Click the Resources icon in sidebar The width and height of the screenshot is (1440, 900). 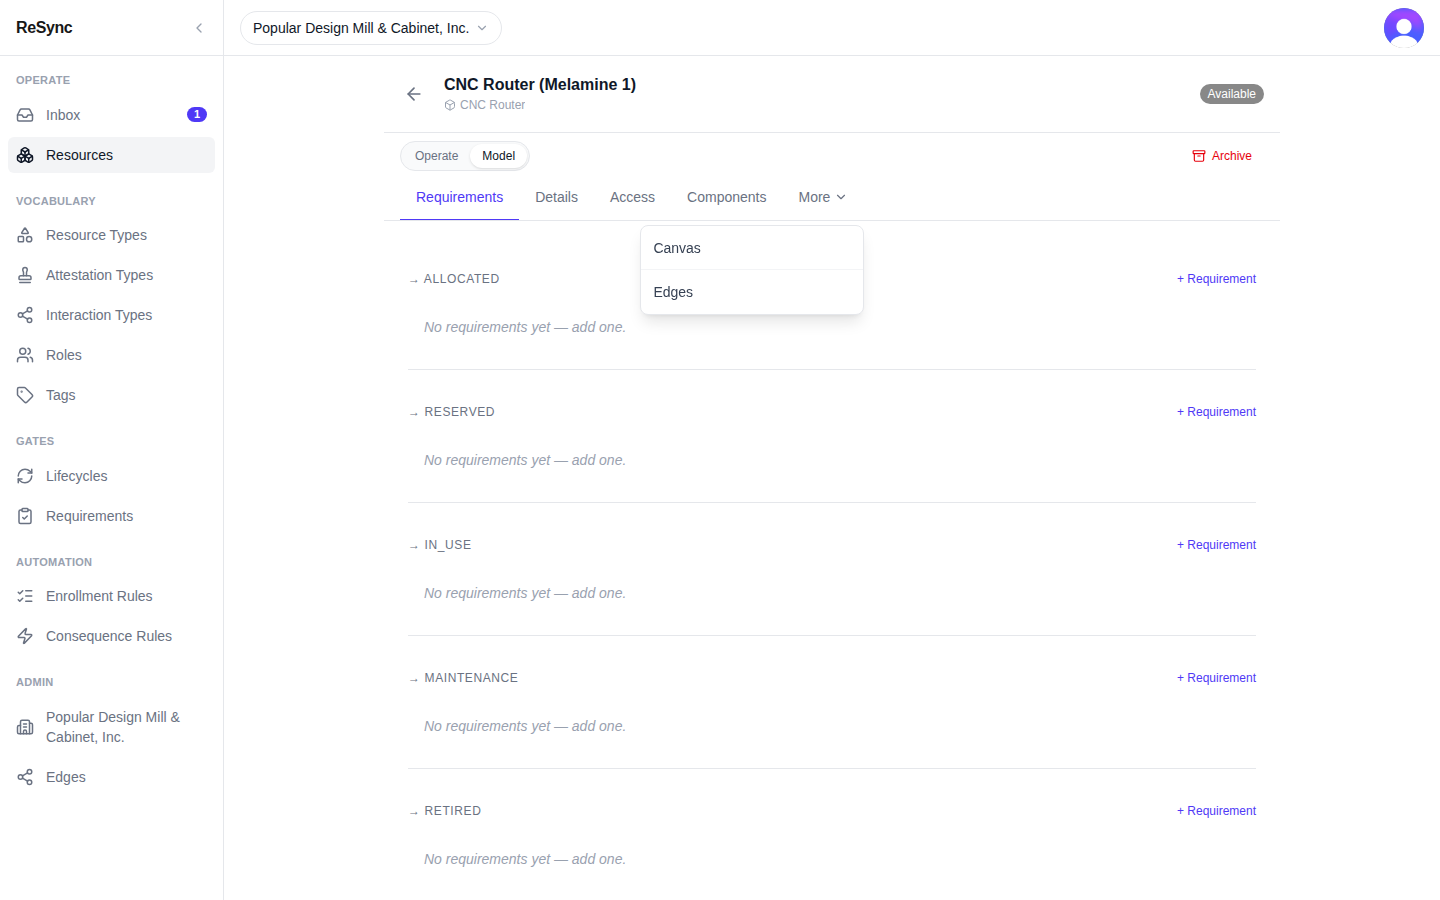coord(25,155)
